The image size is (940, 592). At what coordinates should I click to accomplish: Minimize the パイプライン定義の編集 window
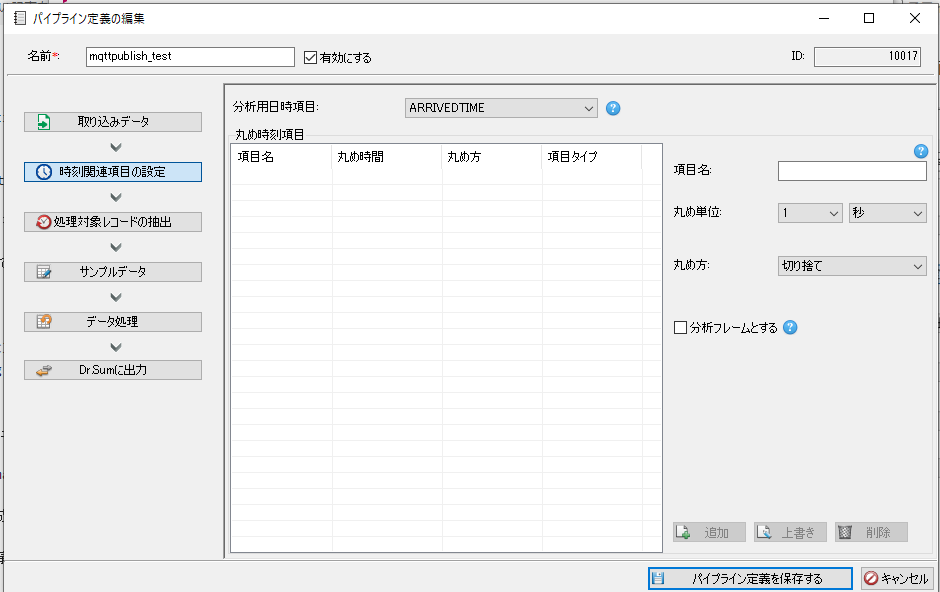(824, 18)
